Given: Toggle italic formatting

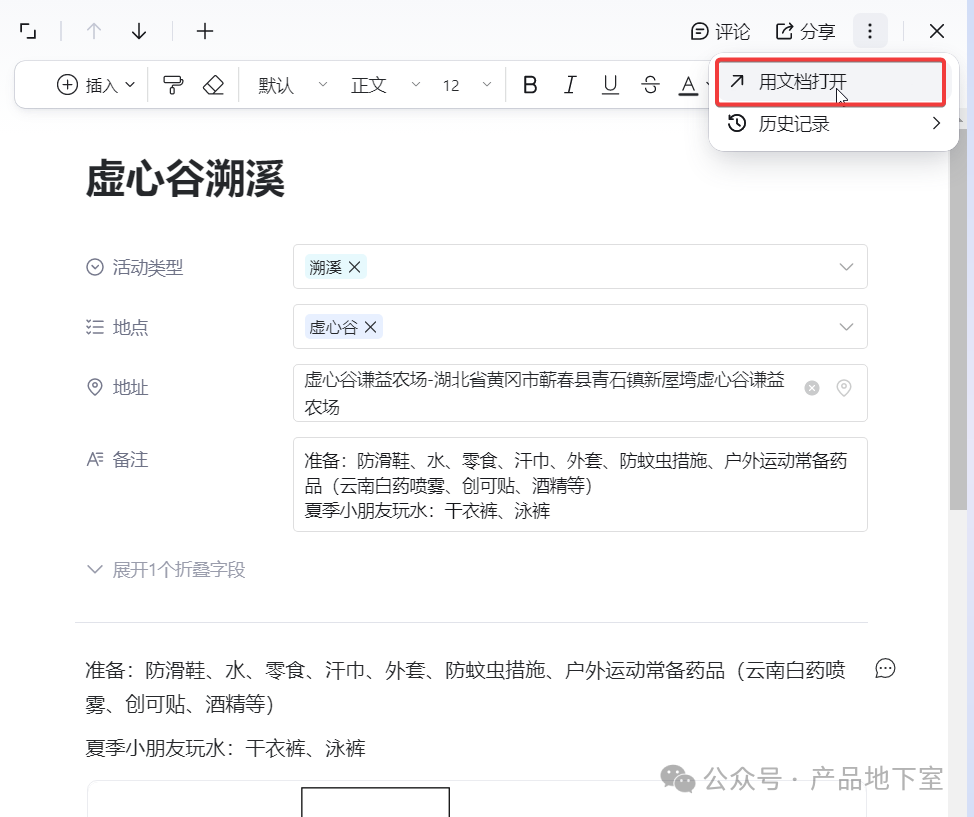Looking at the screenshot, I should 570,85.
